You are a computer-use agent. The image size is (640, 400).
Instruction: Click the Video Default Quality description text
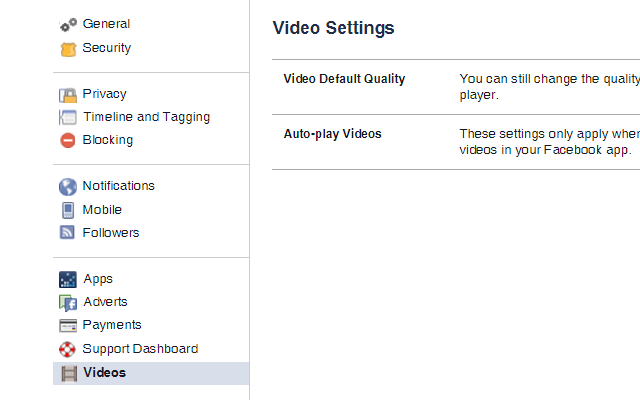click(x=548, y=87)
